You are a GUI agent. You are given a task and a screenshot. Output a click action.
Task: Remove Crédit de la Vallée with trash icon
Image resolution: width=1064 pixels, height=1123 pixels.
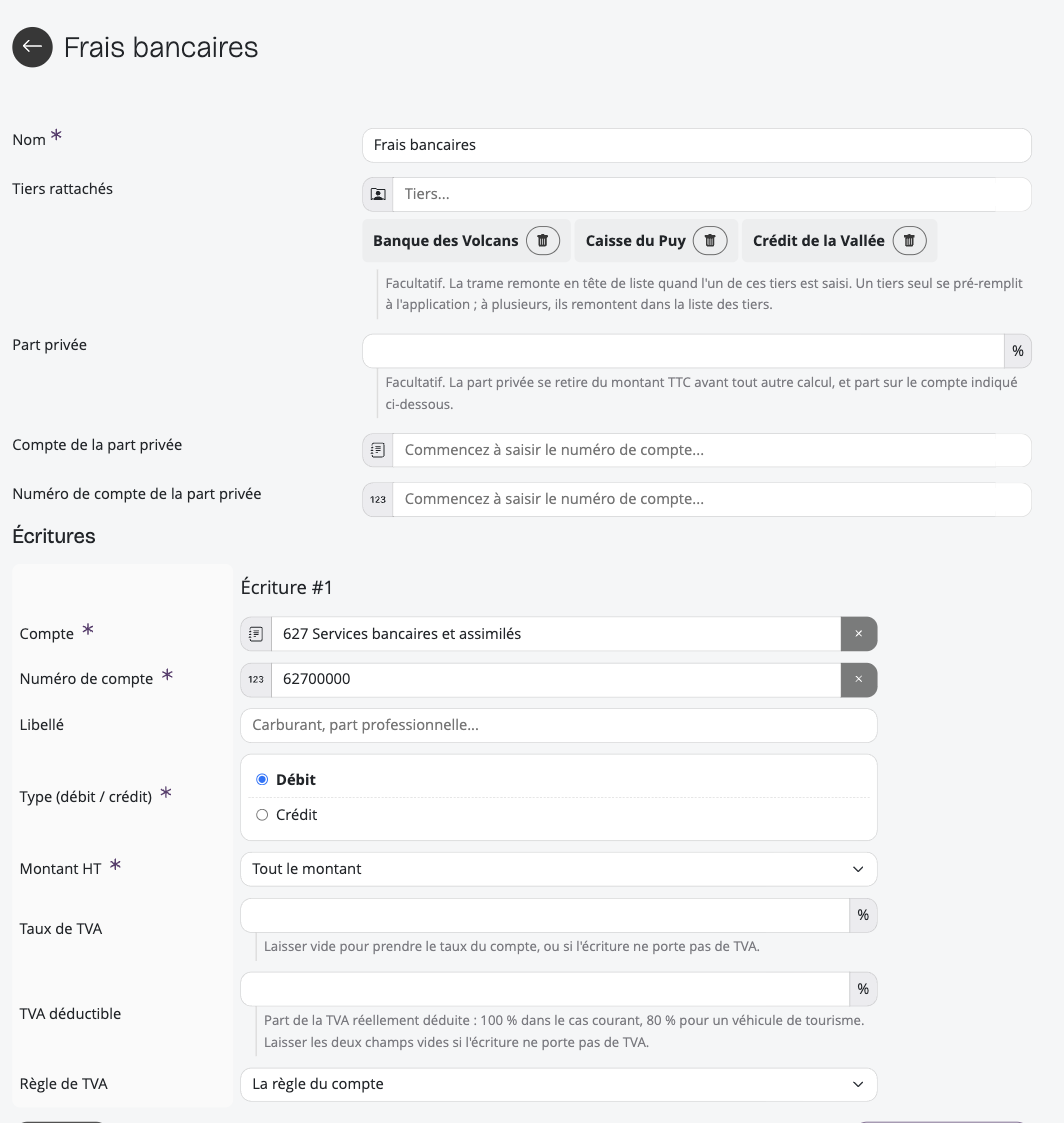click(909, 241)
